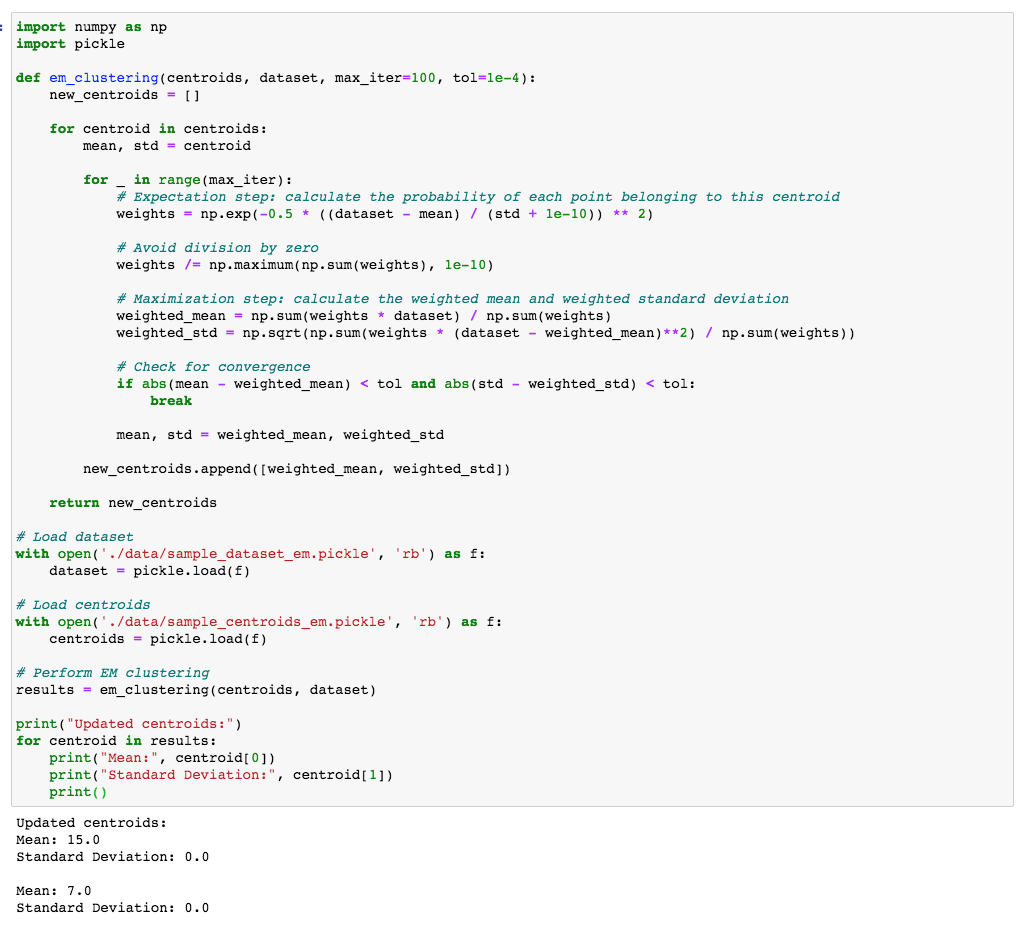Screen dimensions: 1030x930
Task: Click the print "Updated centroids:" code line
Action: pyautogui.click(x=129, y=724)
